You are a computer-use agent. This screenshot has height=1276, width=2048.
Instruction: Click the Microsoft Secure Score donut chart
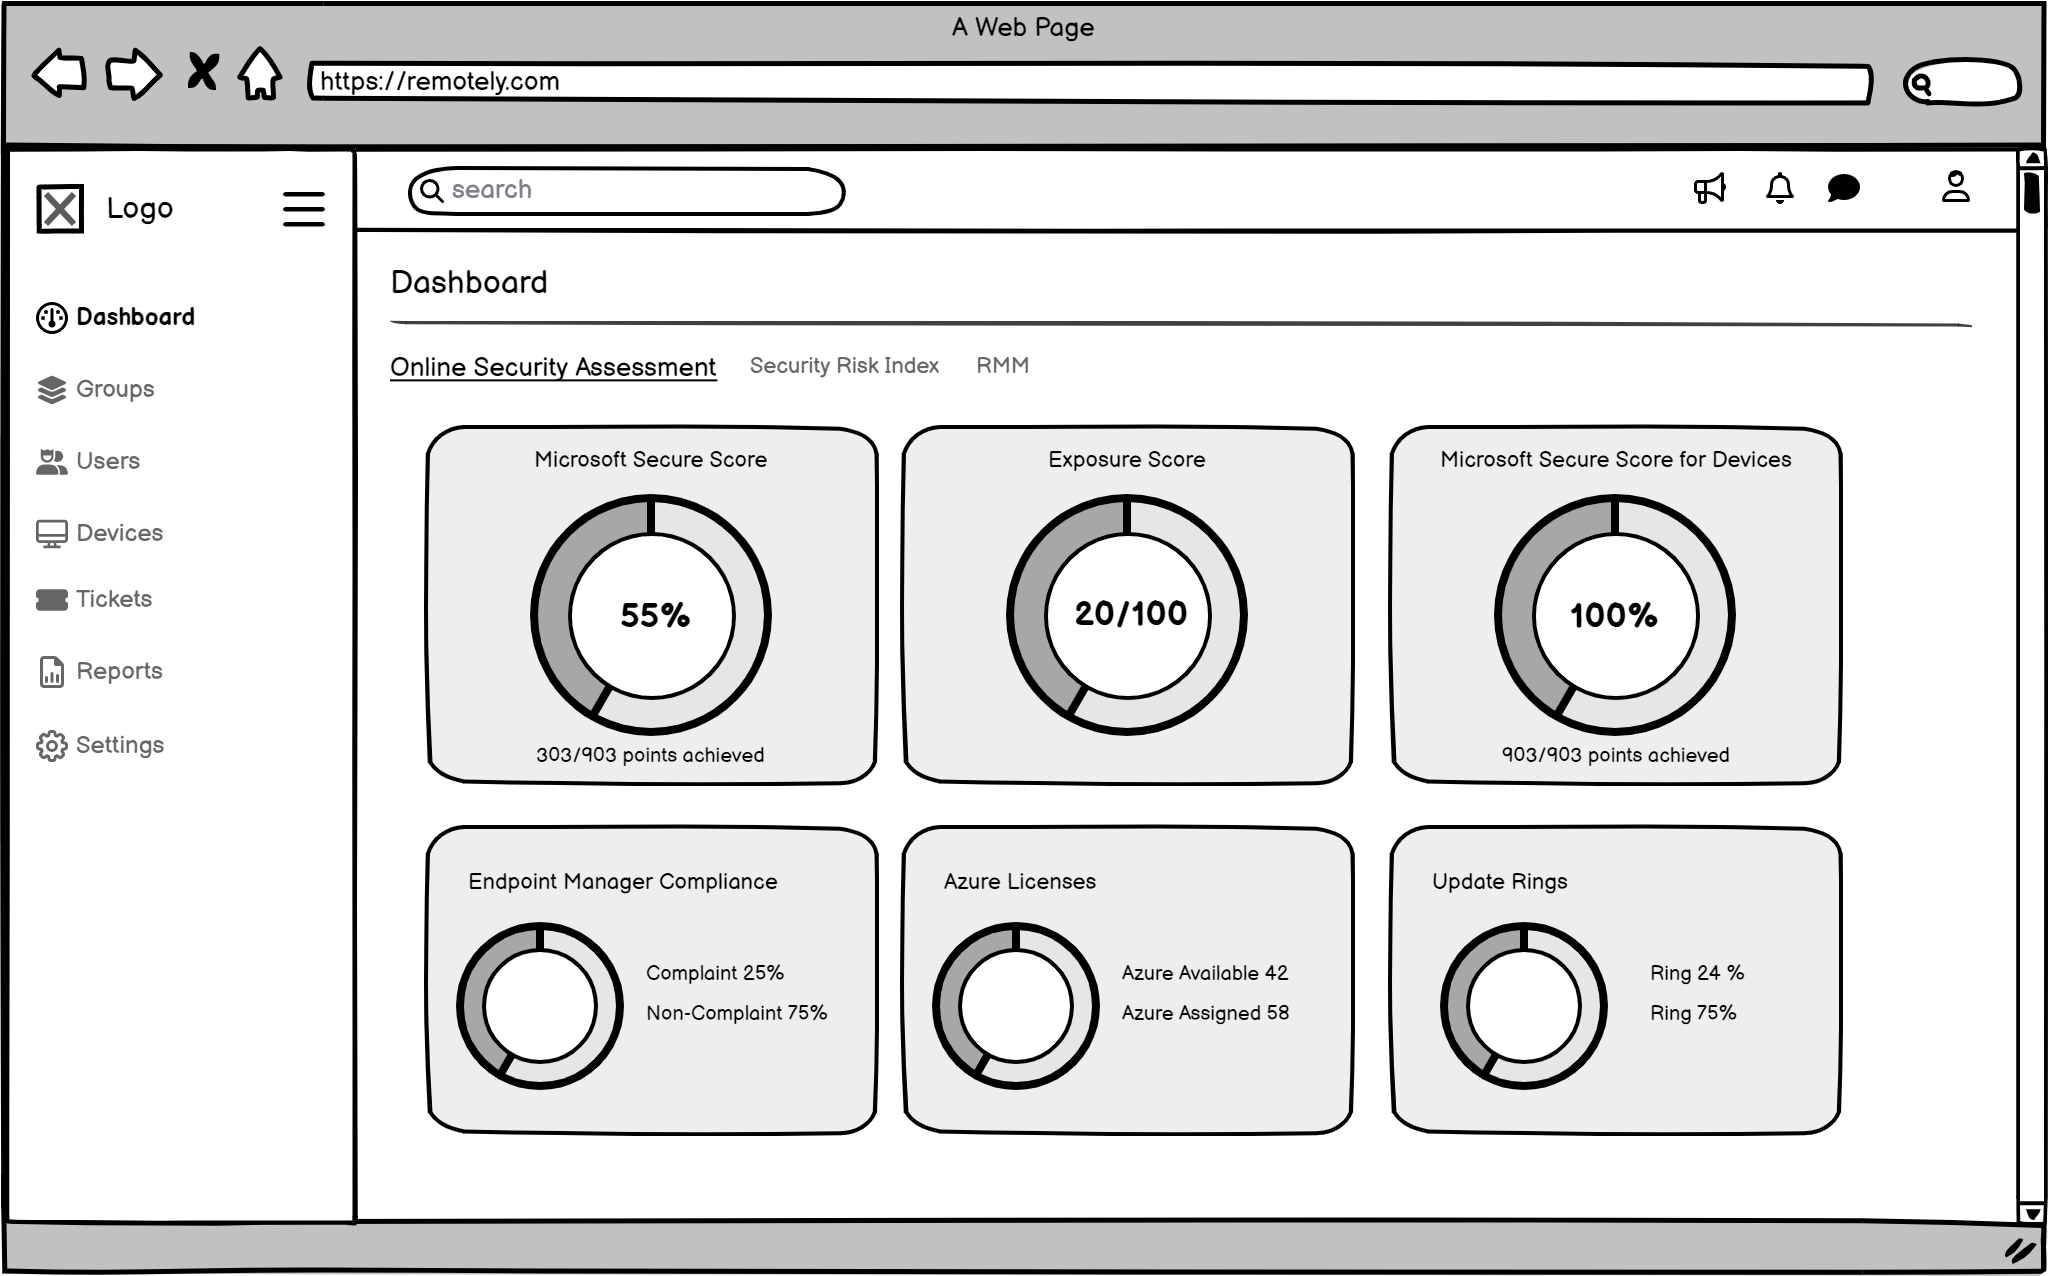tap(651, 615)
